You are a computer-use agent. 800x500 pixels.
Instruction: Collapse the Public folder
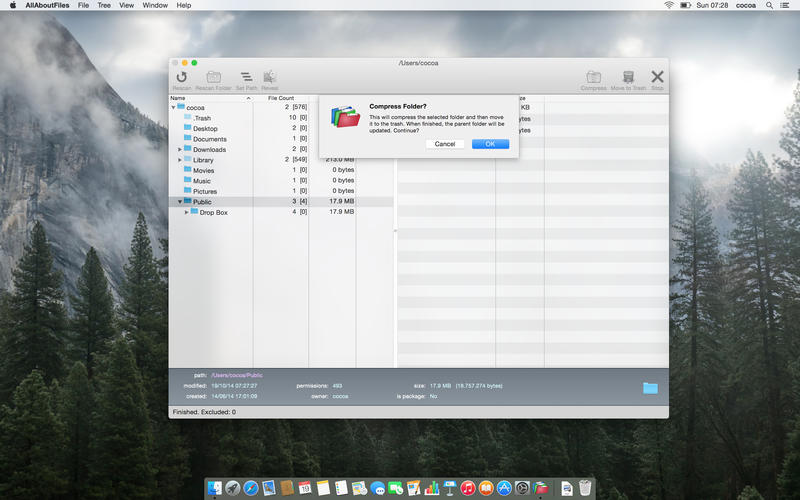[180, 202]
